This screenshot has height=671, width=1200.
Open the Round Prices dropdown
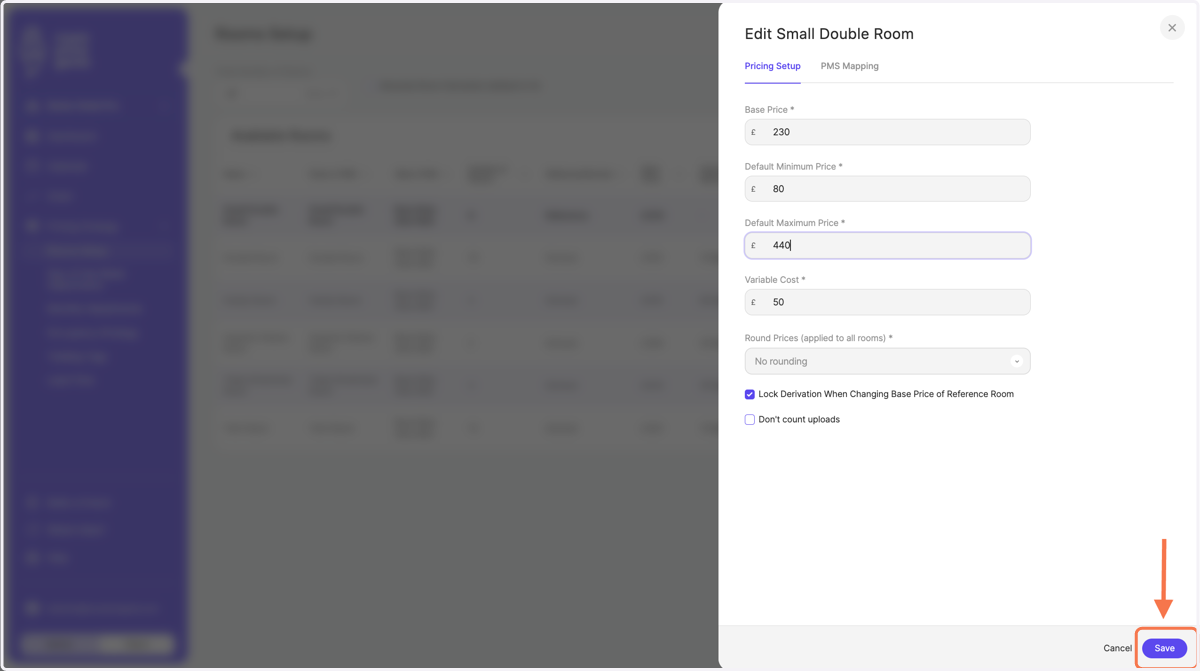[887, 361]
